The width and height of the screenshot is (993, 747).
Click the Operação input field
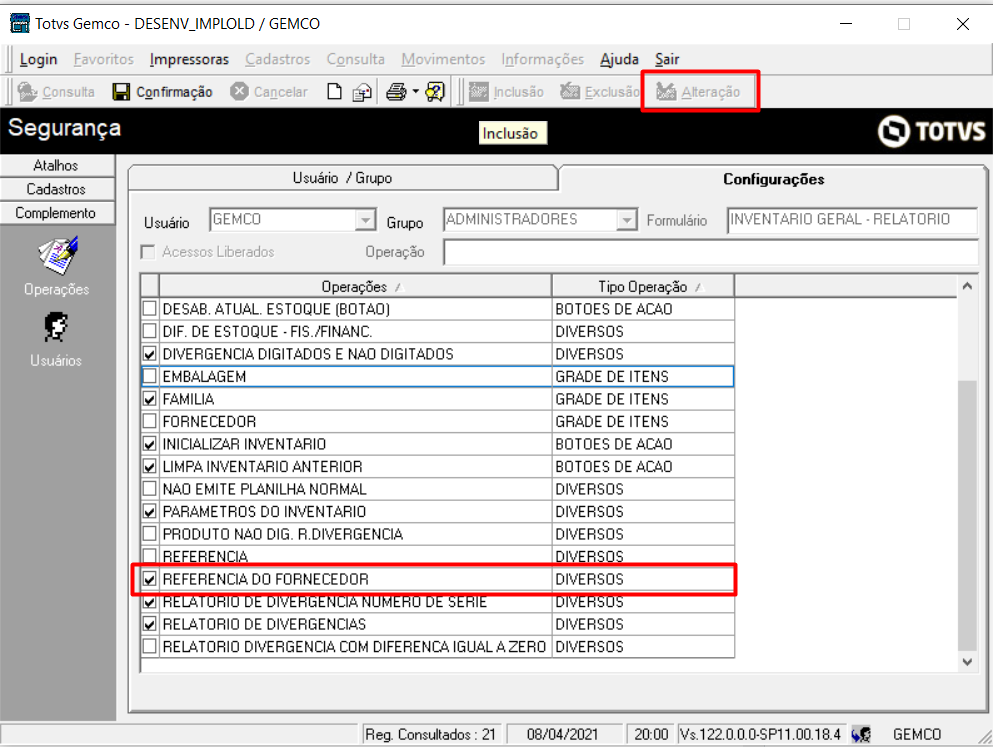[x=711, y=252]
